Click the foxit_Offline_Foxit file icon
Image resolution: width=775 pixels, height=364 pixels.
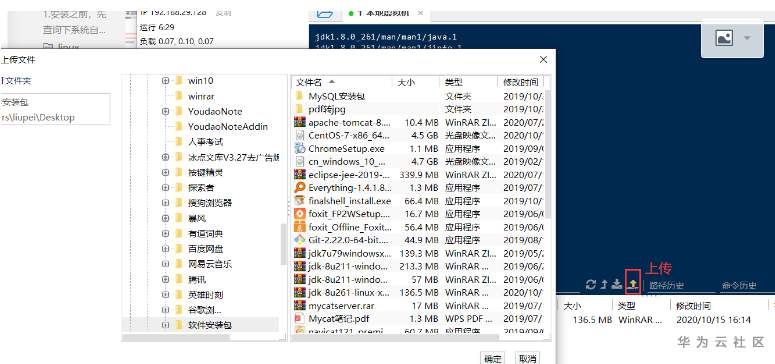300,227
